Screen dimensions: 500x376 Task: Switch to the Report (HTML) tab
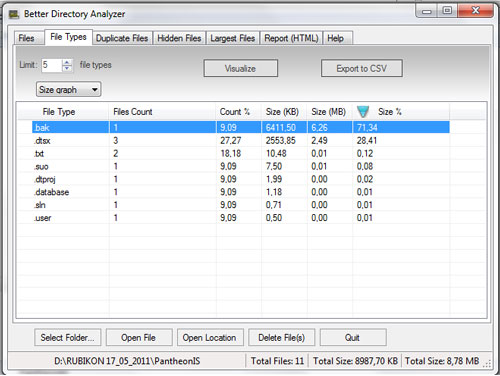click(291, 38)
